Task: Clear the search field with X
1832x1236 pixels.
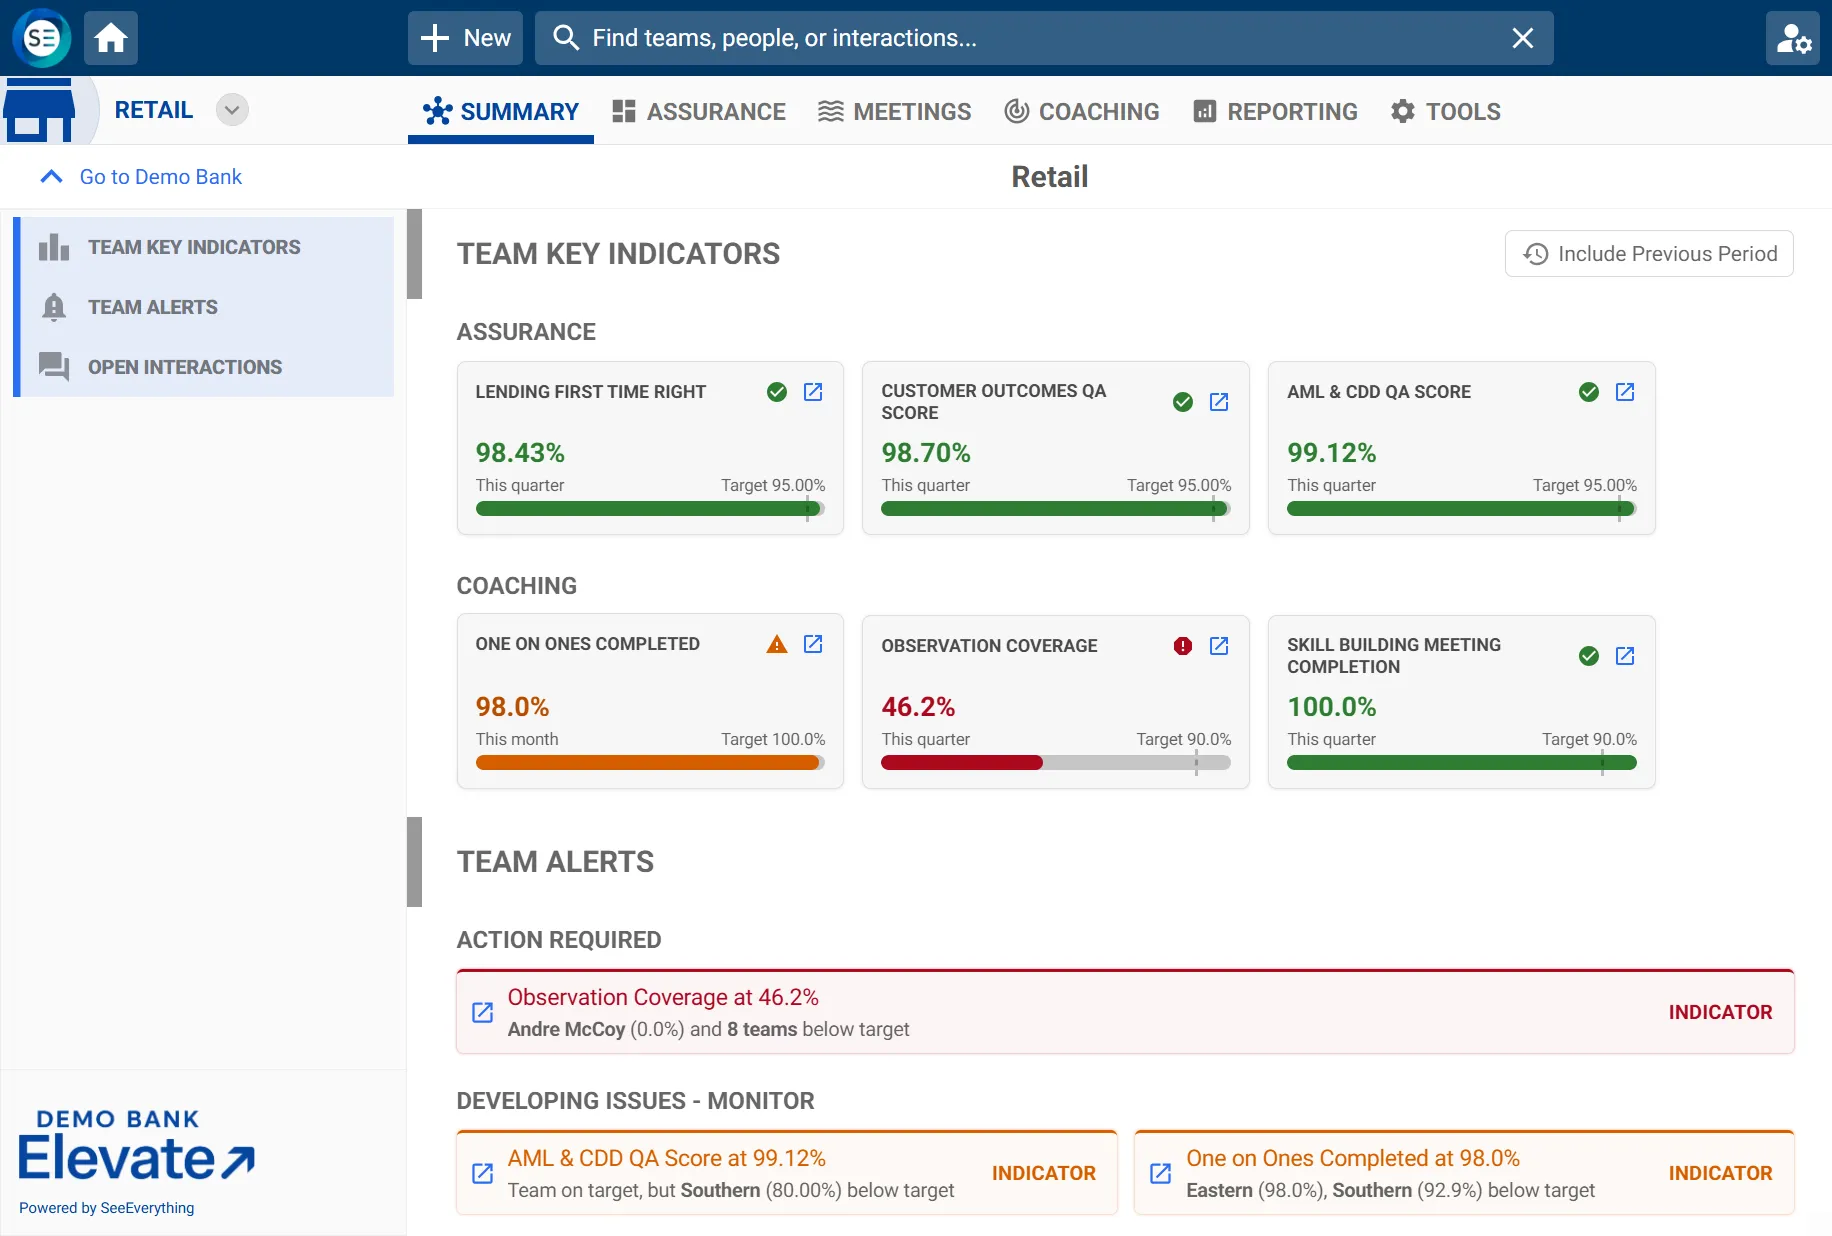Action: (x=1522, y=38)
